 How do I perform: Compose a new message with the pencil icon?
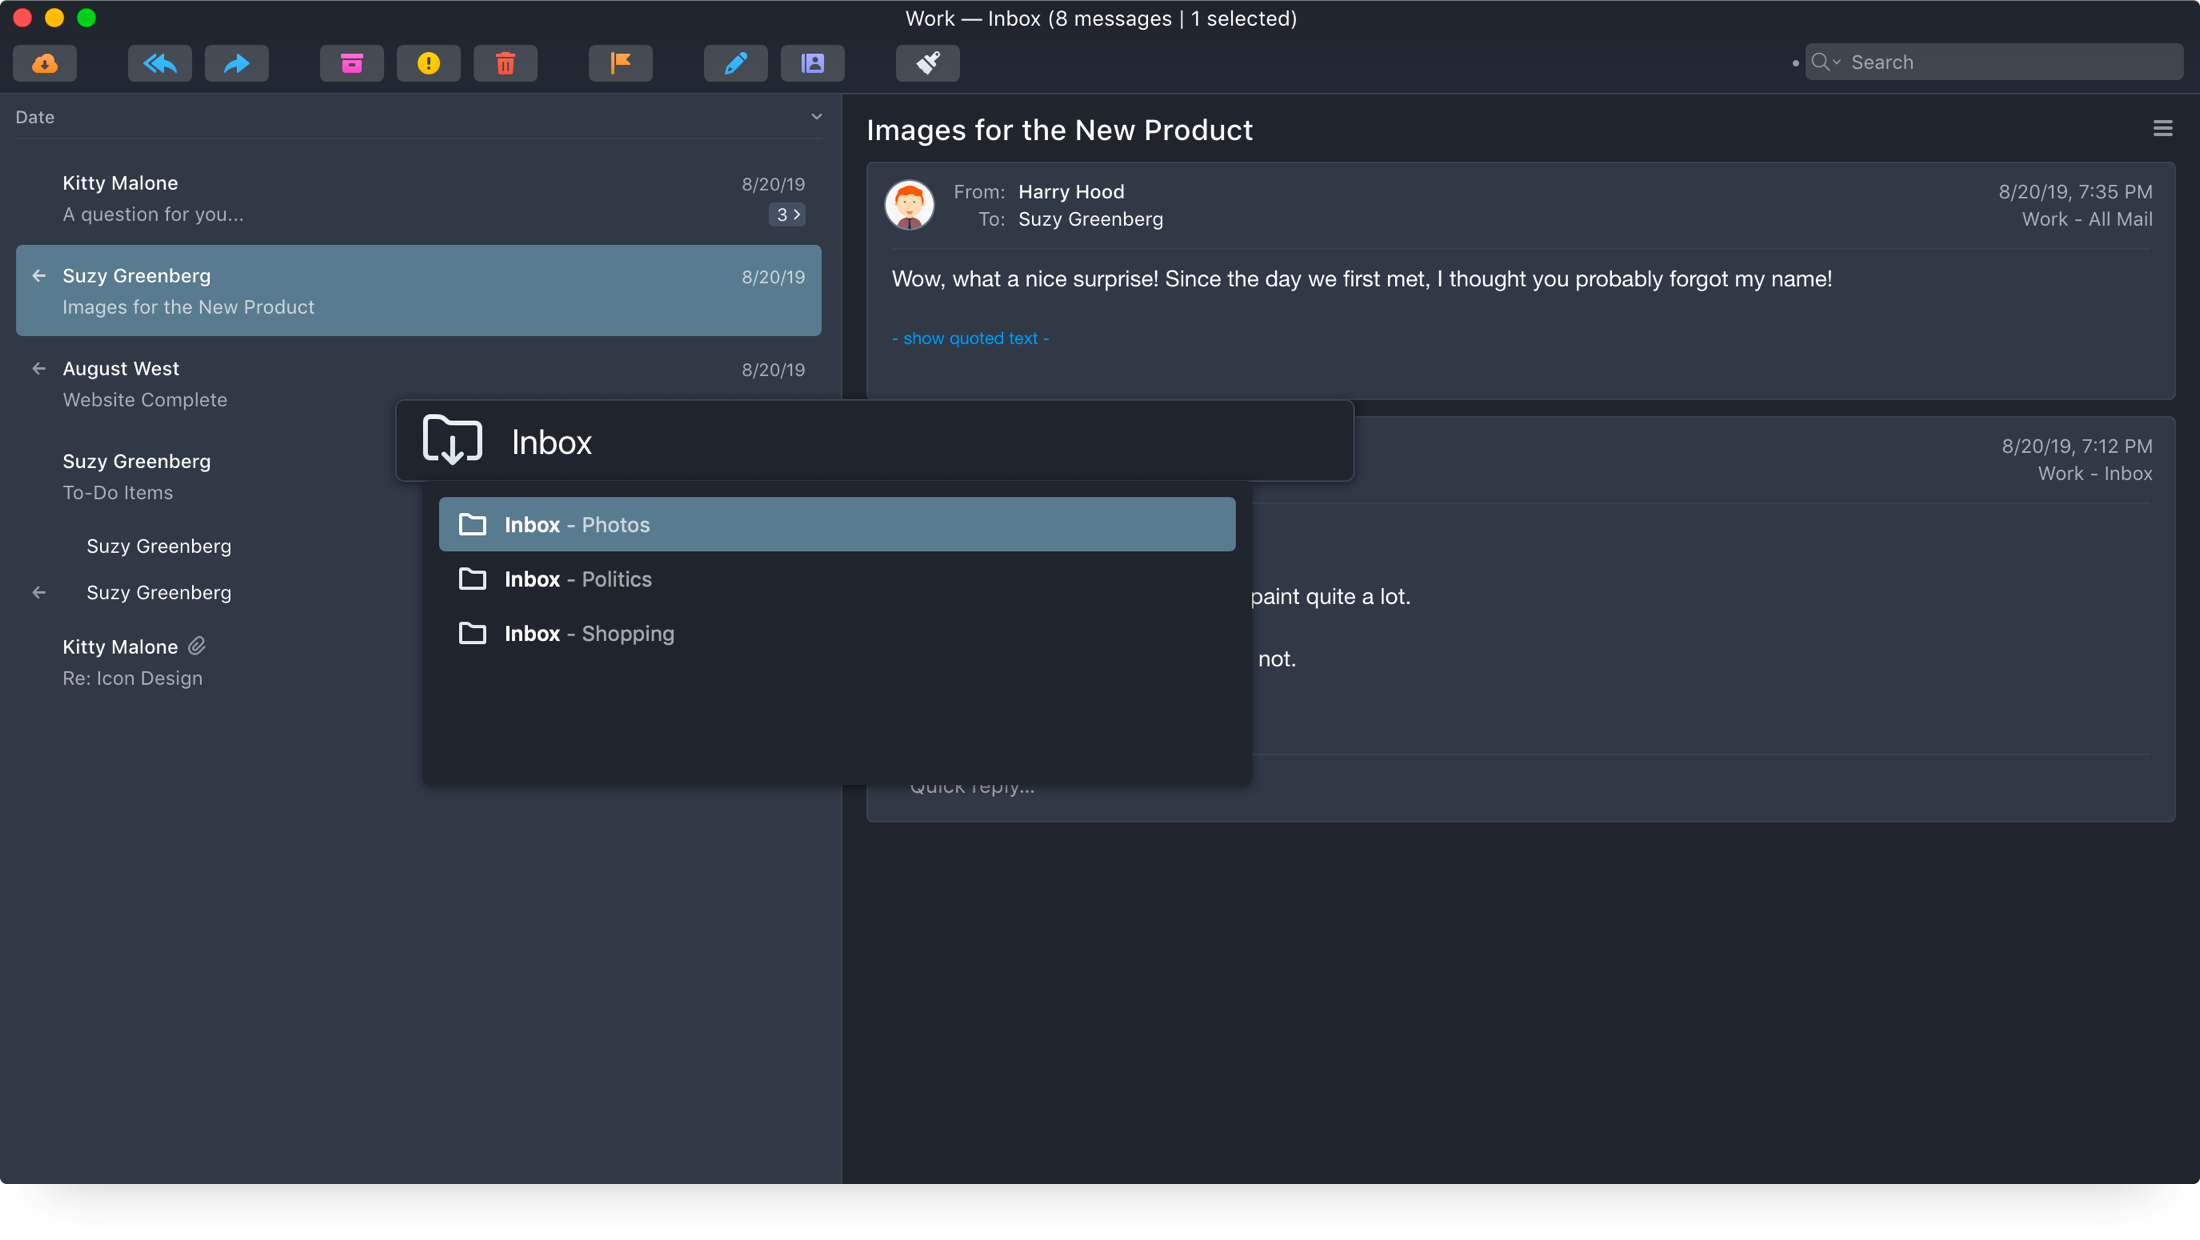click(735, 62)
